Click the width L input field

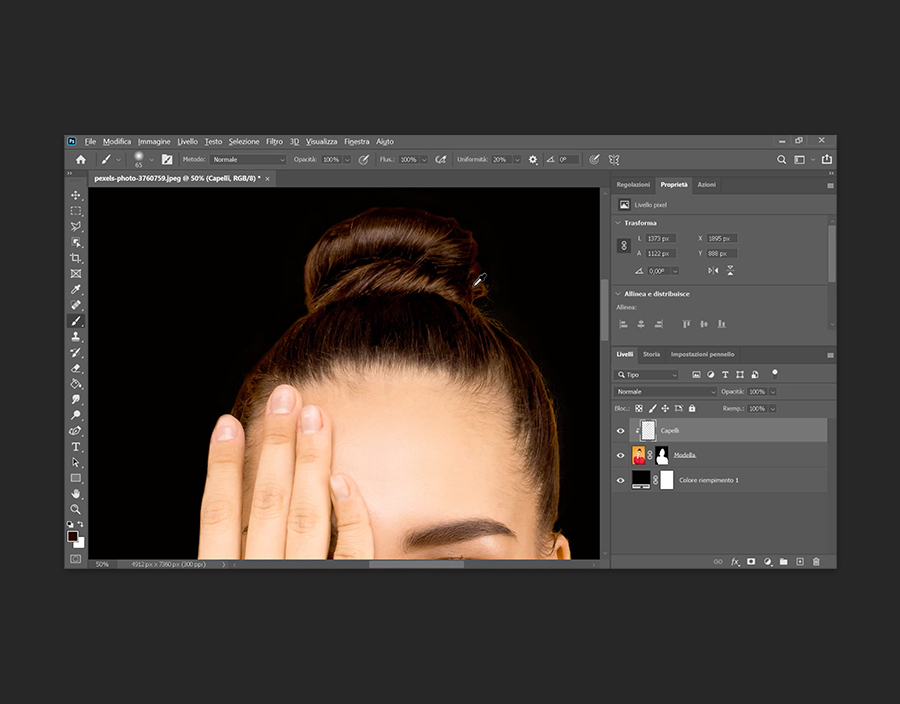(661, 239)
